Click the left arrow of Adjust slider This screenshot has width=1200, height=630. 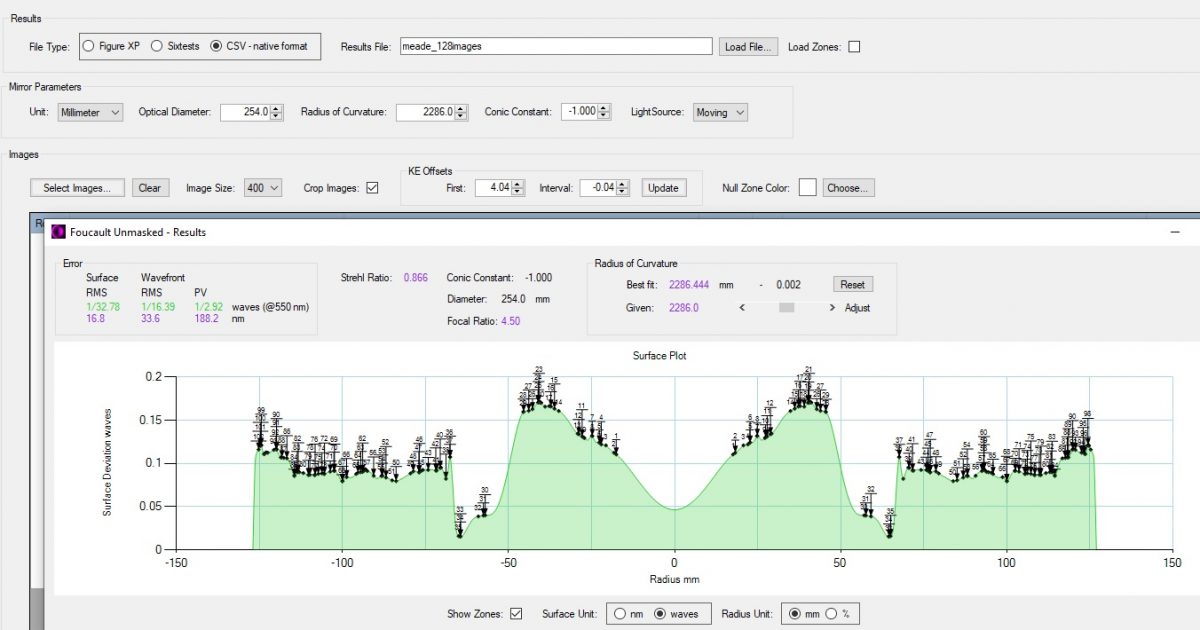click(x=741, y=308)
